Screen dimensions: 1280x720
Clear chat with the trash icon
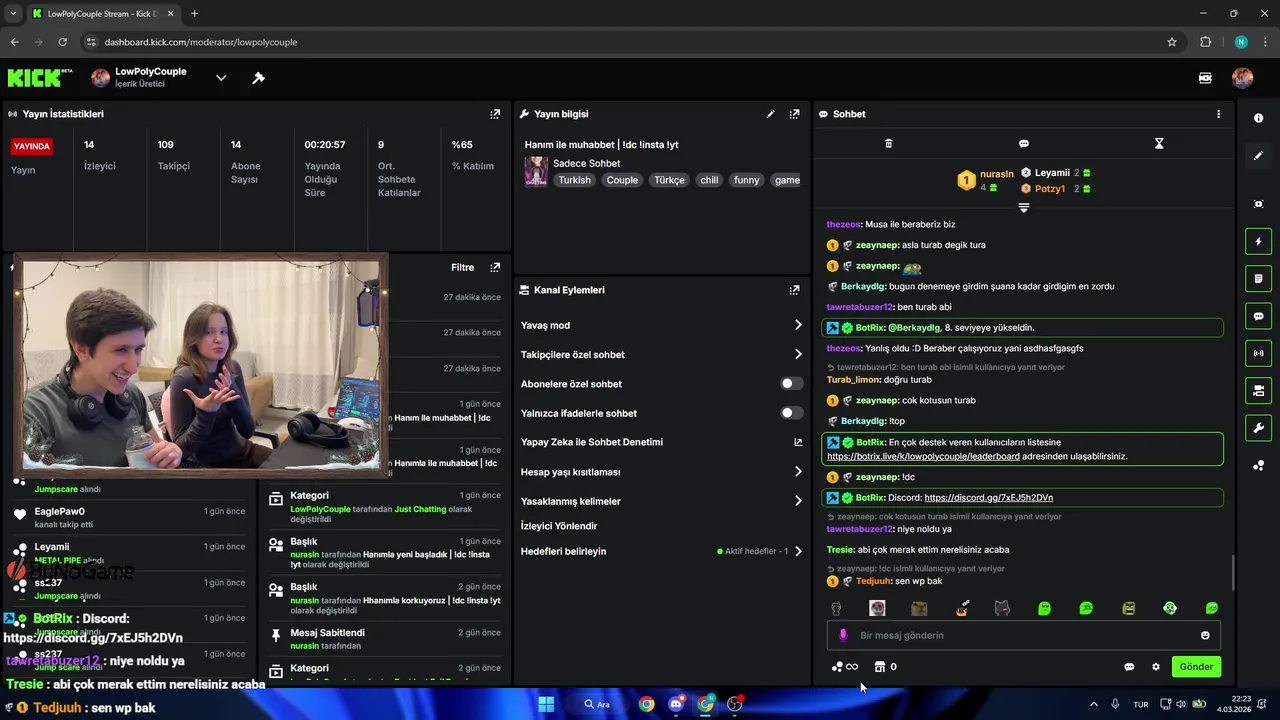888,144
